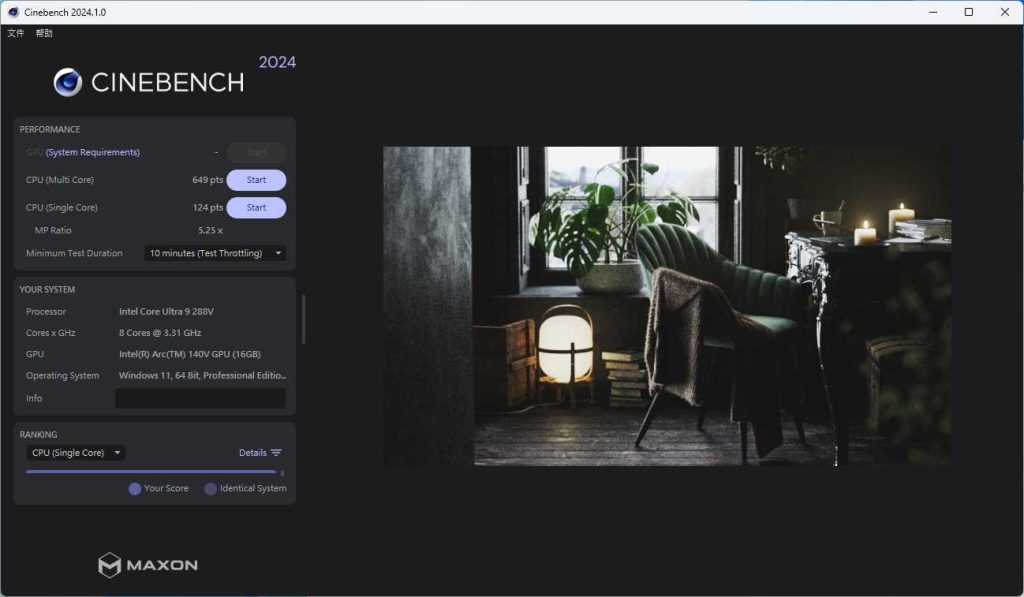Click the rendered room scene image
This screenshot has height=597, width=1024.
(x=666, y=306)
